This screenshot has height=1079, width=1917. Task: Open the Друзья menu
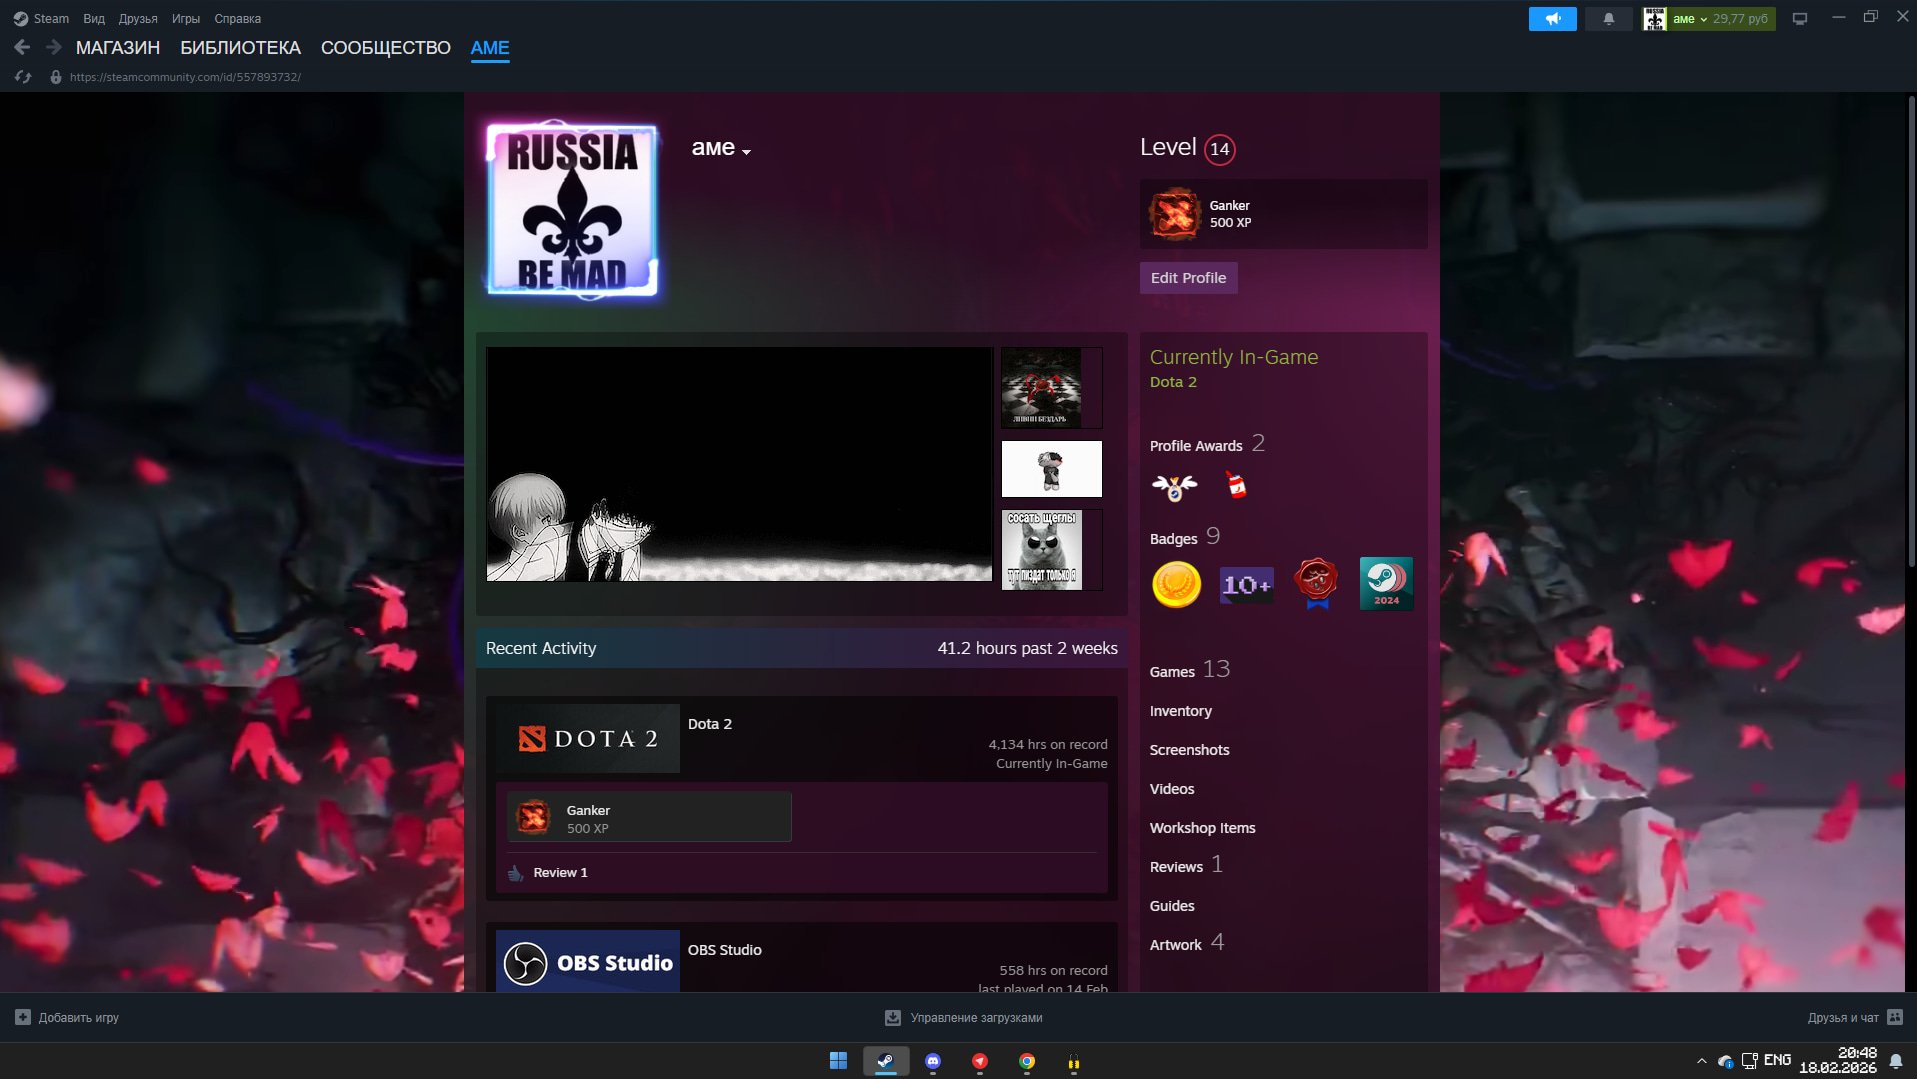click(x=138, y=18)
